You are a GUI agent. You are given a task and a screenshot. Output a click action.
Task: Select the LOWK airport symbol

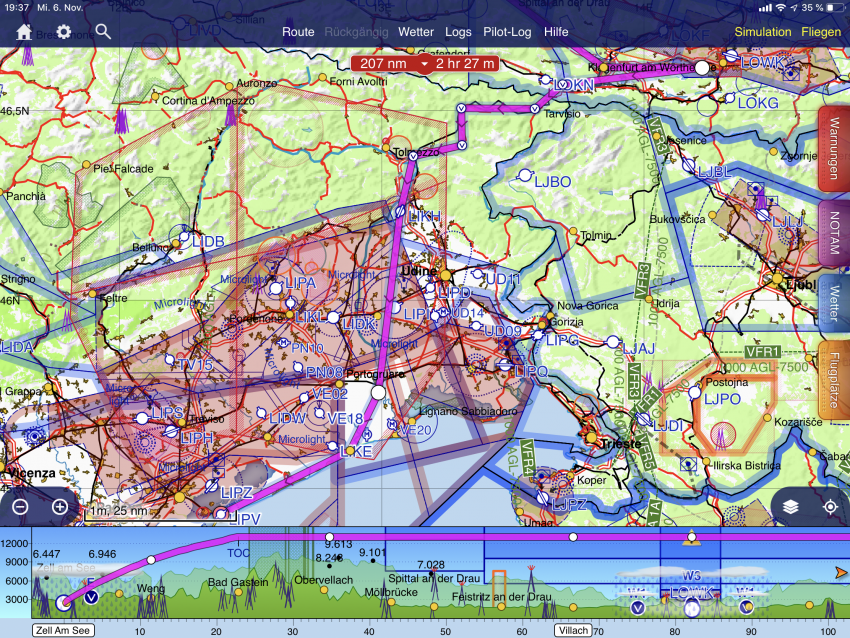point(731,56)
